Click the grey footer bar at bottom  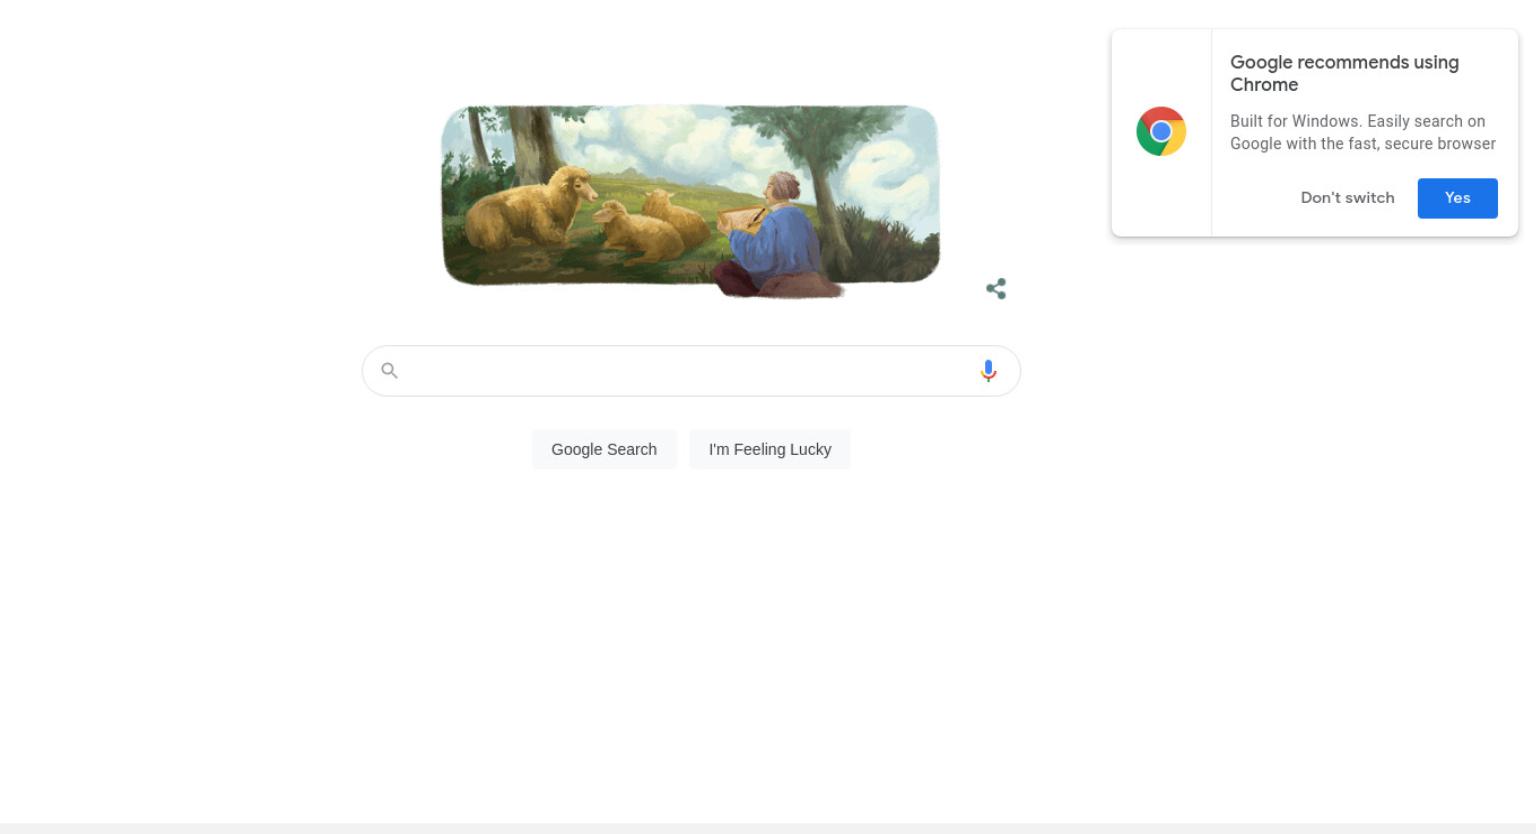[x=768, y=828]
